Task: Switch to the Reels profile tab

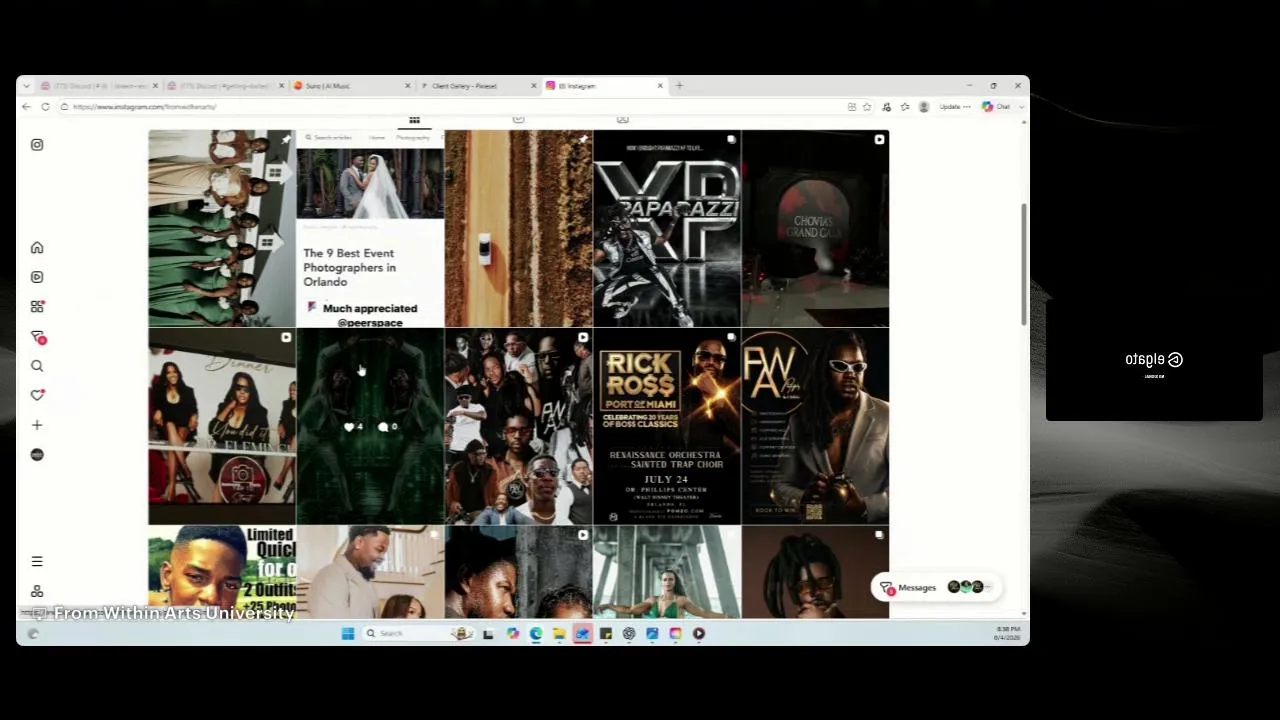Action: click(x=518, y=121)
